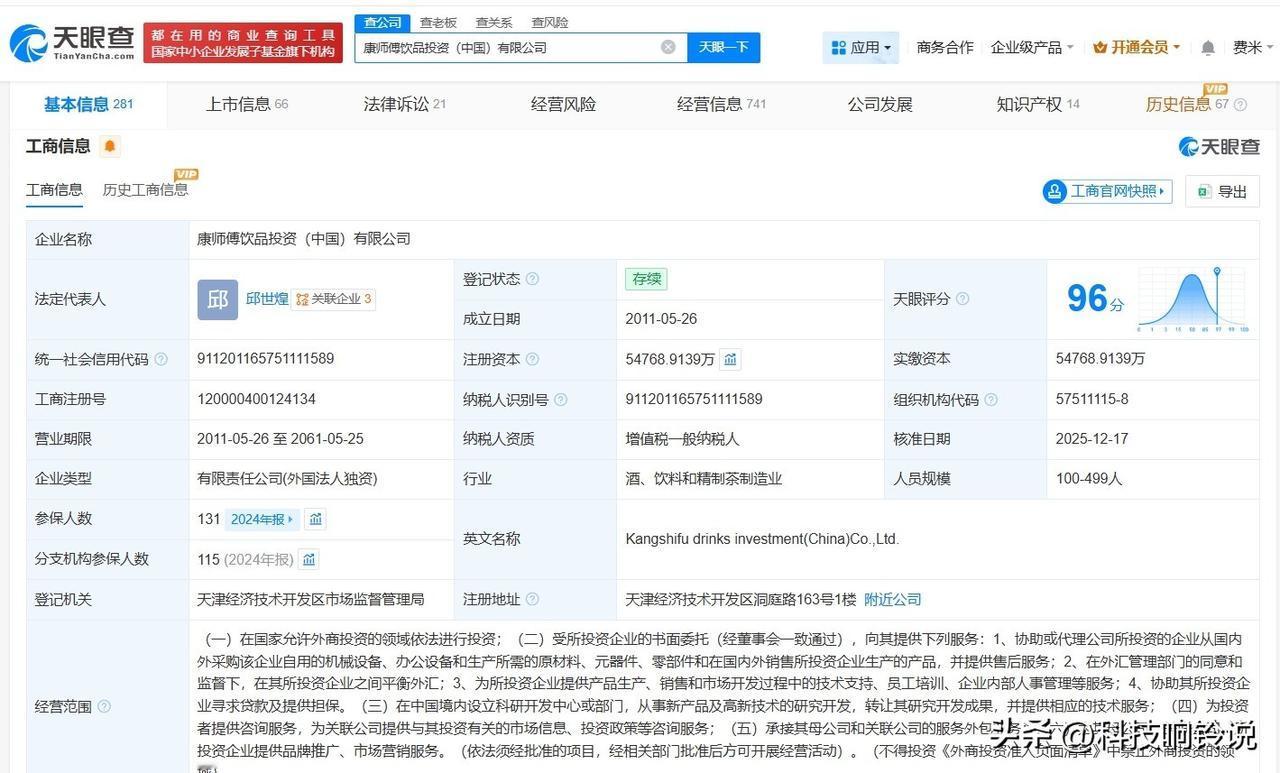Click the 导出 export button
1280x773 pixels.
1222,191
